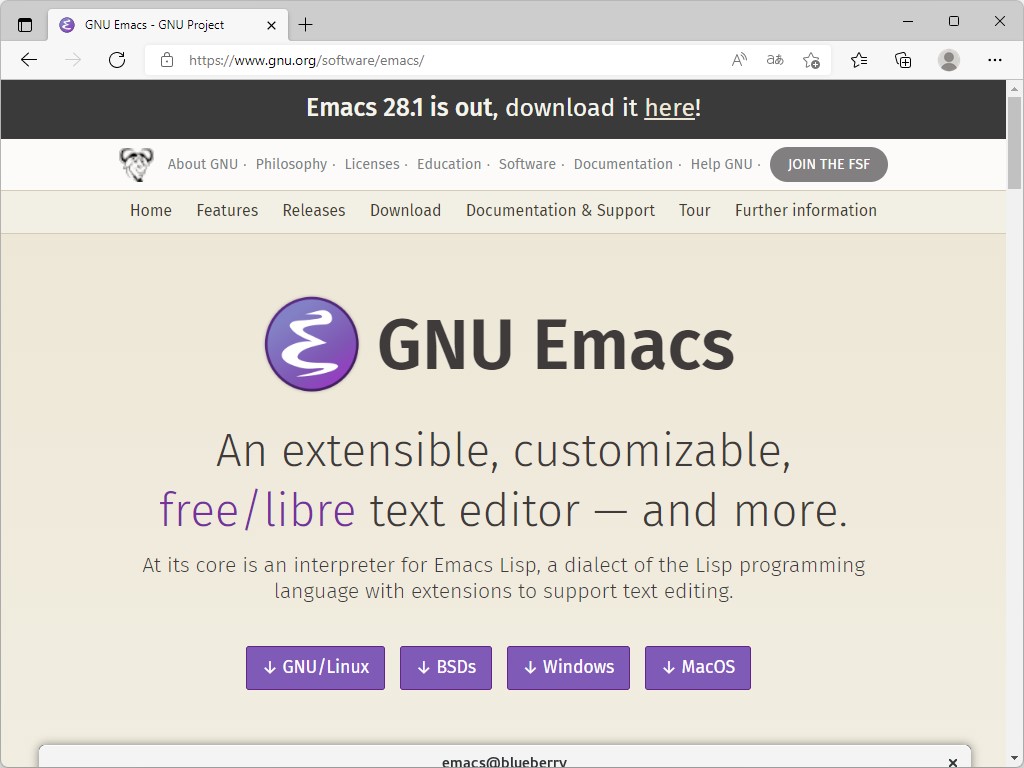The image size is (1024, 768).
Task: Download Emacs 28.1 via the here link
Action: 670,108
